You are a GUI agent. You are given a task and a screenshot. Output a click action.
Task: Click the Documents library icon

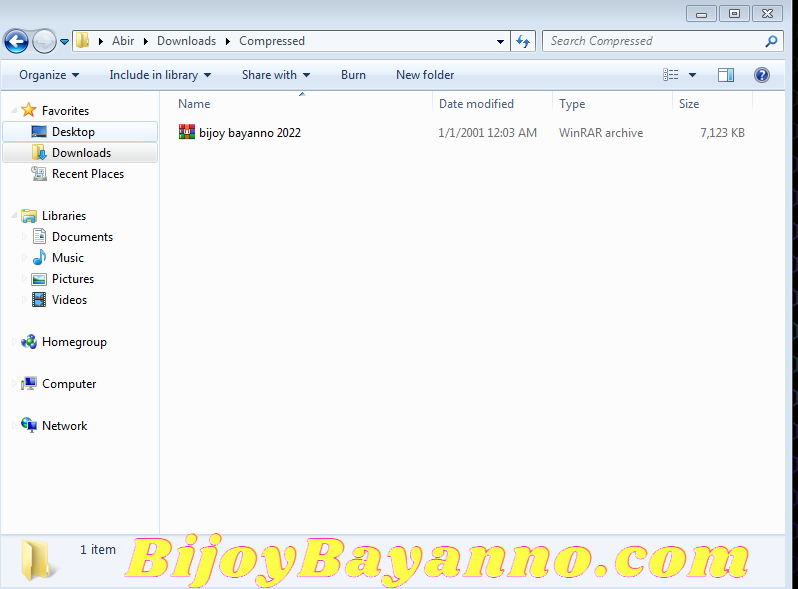(x=39, y=236)
